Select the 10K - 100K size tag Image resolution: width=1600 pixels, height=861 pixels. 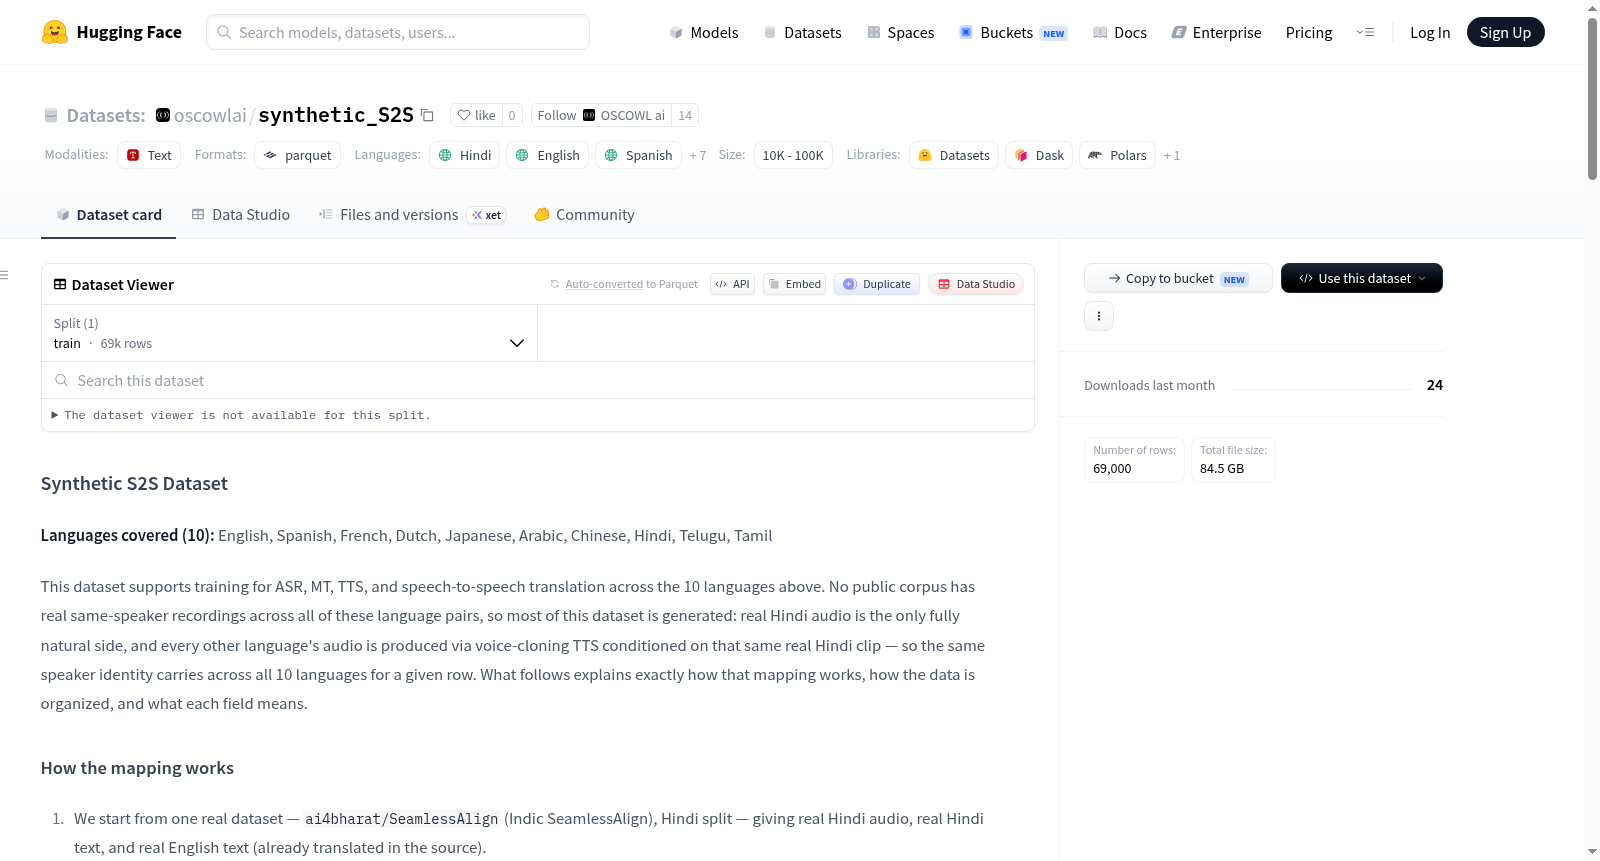coord(793,155)
